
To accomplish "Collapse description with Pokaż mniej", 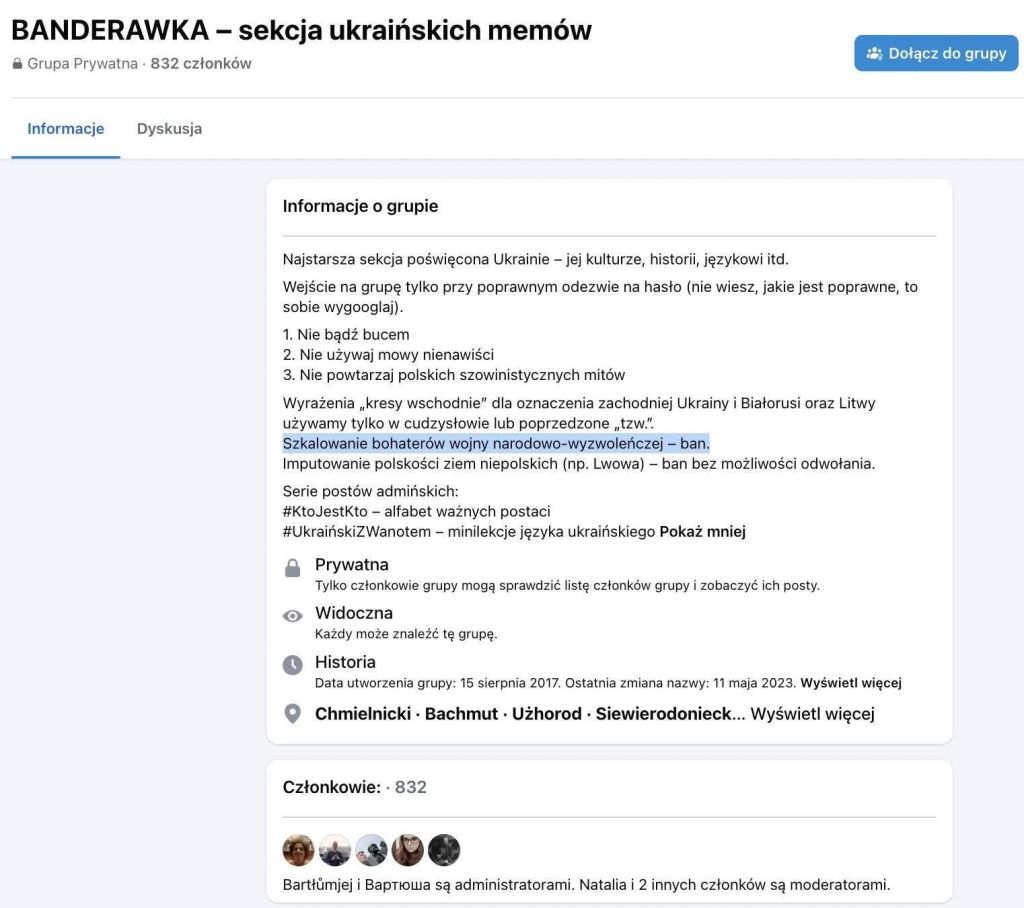I will pos(702,531).
